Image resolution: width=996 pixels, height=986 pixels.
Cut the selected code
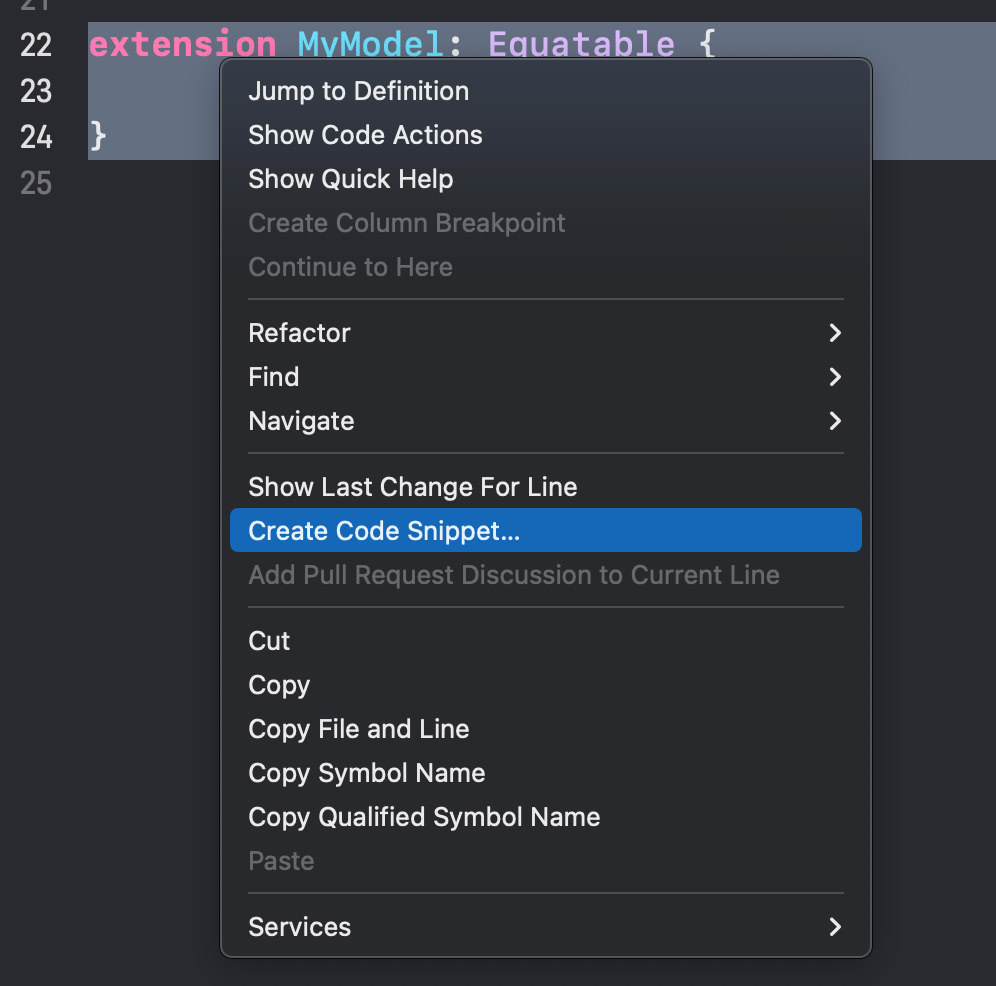(546, 640)
